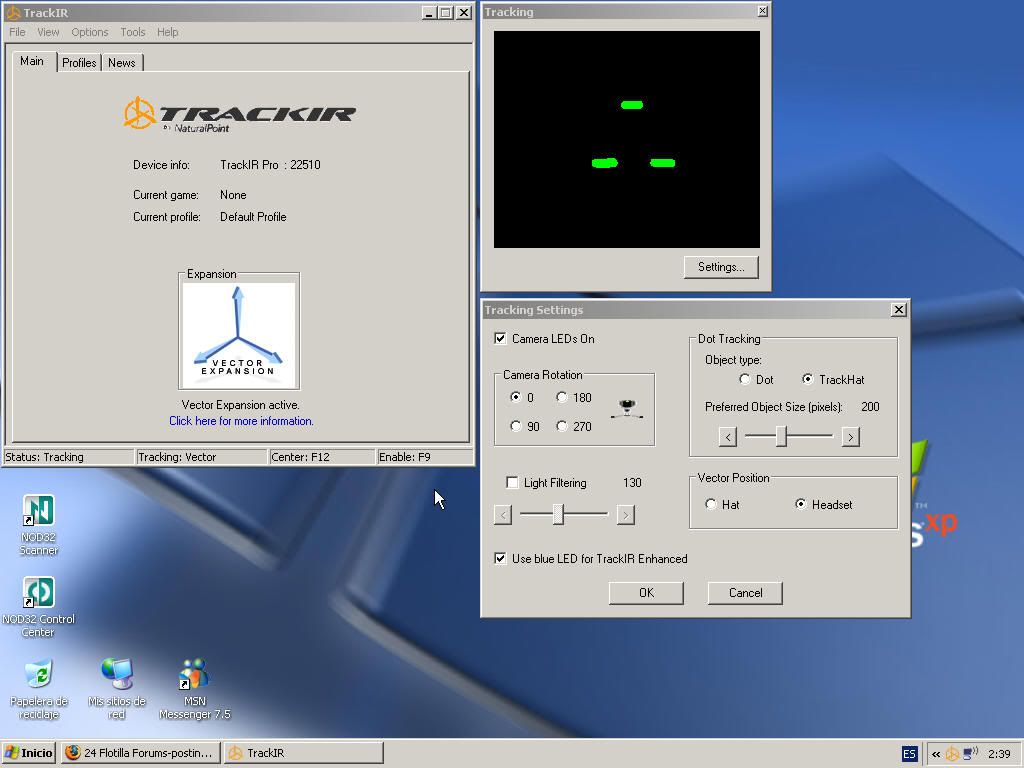This screenshot has width=1024, height=768.
Task: Click the Preferred Object Size slider thumb
Action: tap(781, 436)
